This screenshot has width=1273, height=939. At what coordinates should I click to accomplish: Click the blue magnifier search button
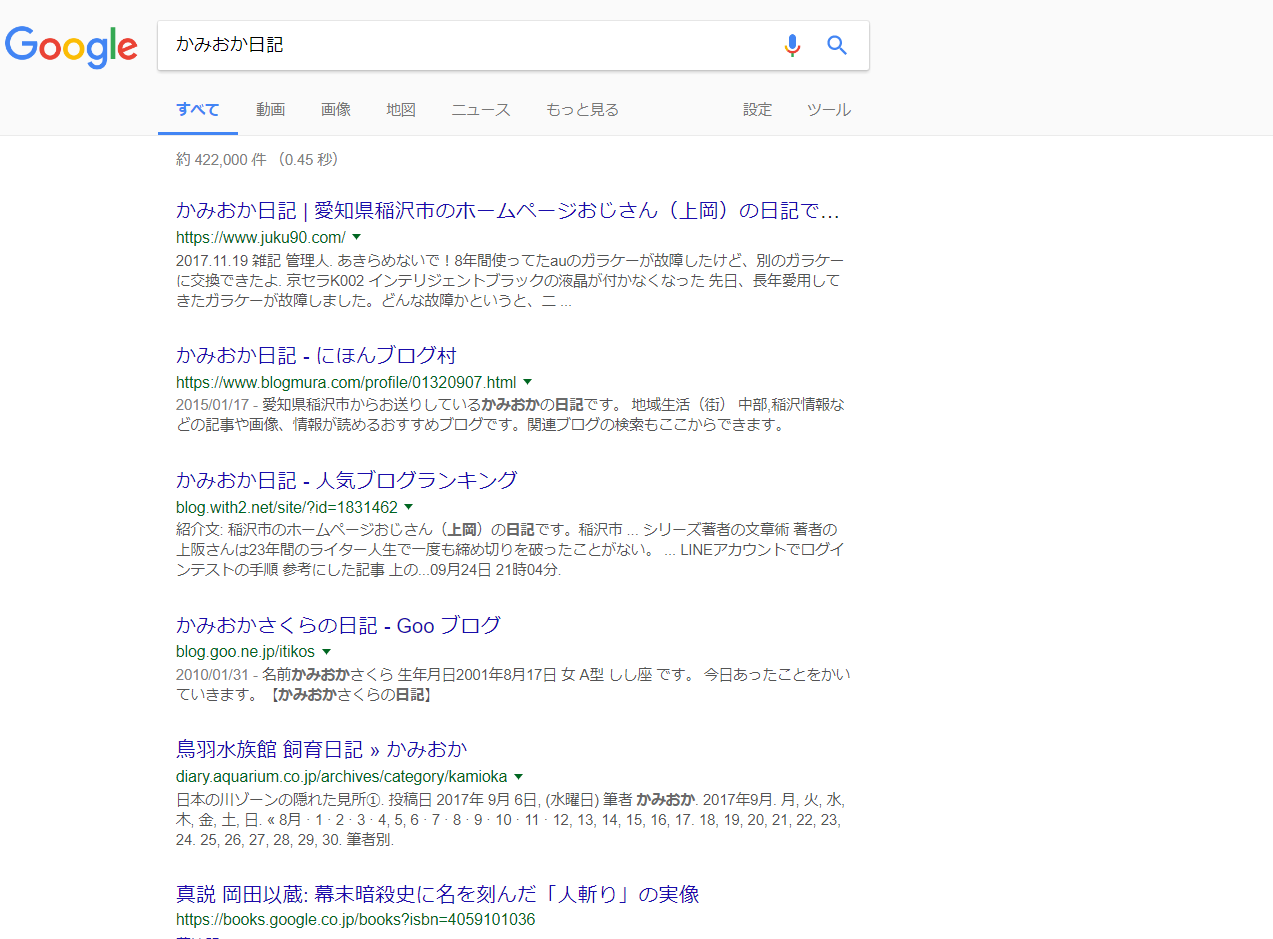pyautogui.click(x=837, y=45)
